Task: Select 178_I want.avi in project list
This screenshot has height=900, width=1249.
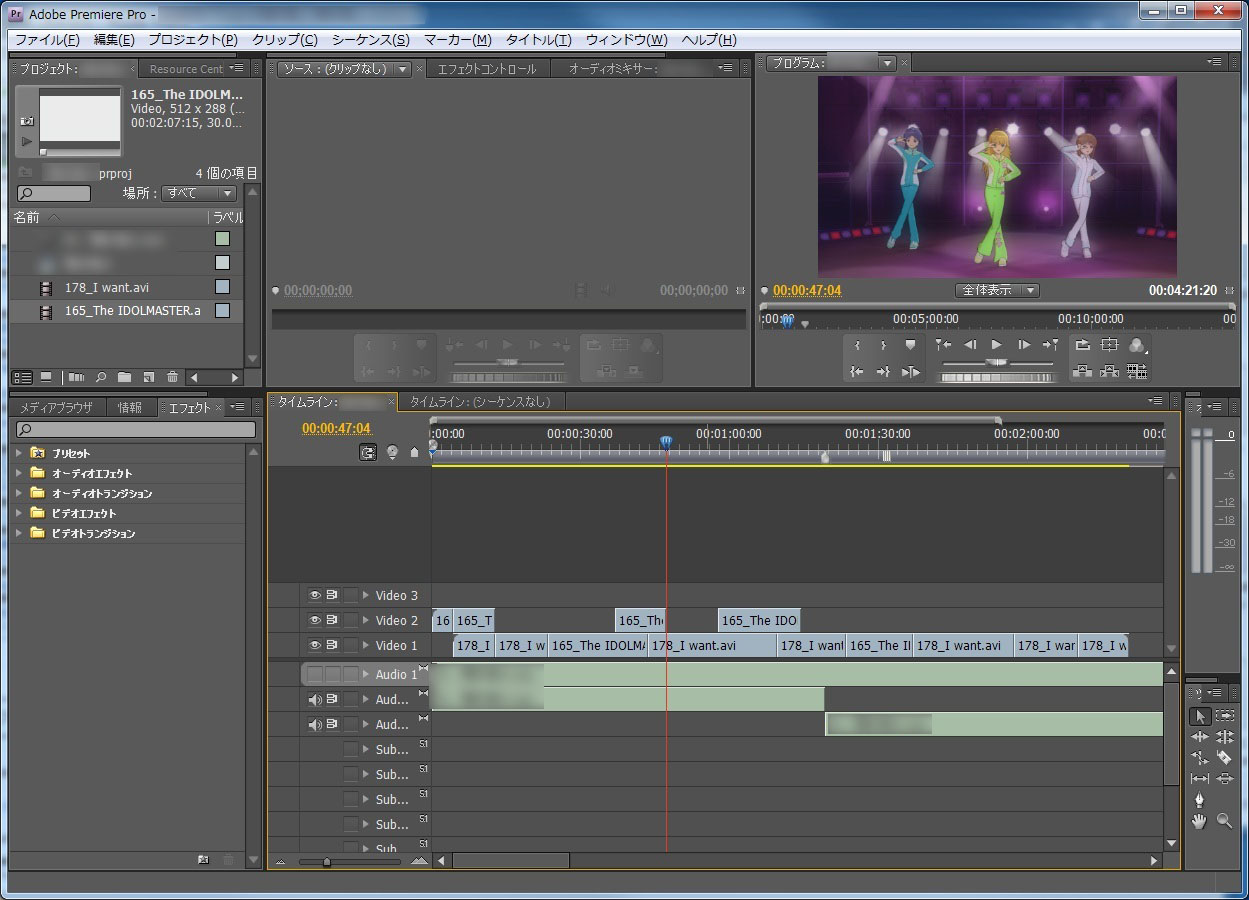Action: pyautogui.click(x=107, y=287)
